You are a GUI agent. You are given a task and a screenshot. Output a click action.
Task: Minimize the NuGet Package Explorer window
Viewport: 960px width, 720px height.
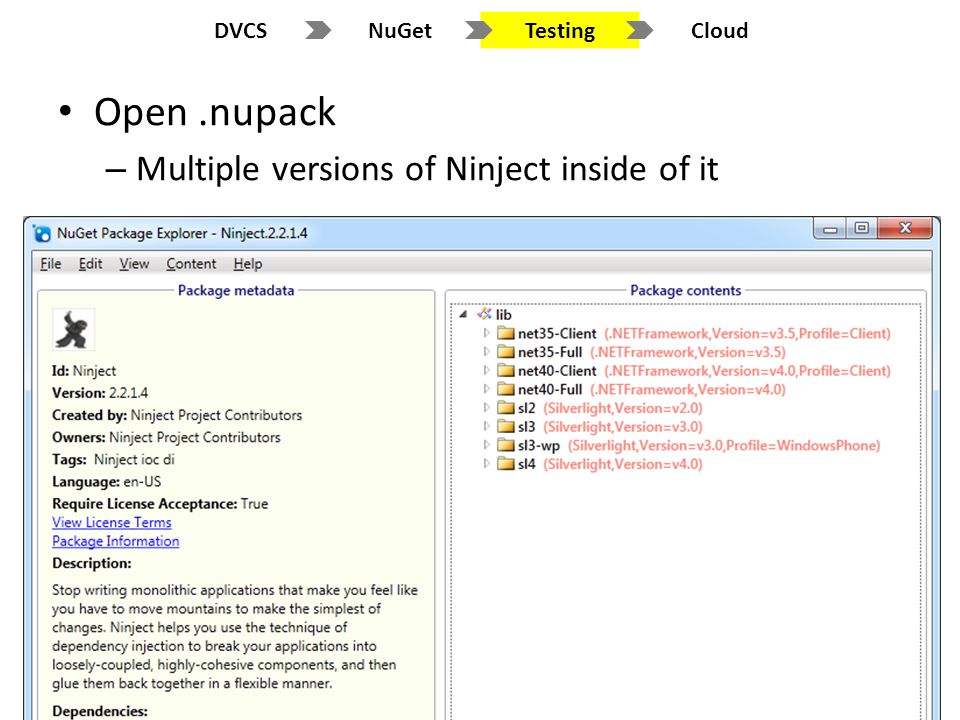(x=830, y=229)
